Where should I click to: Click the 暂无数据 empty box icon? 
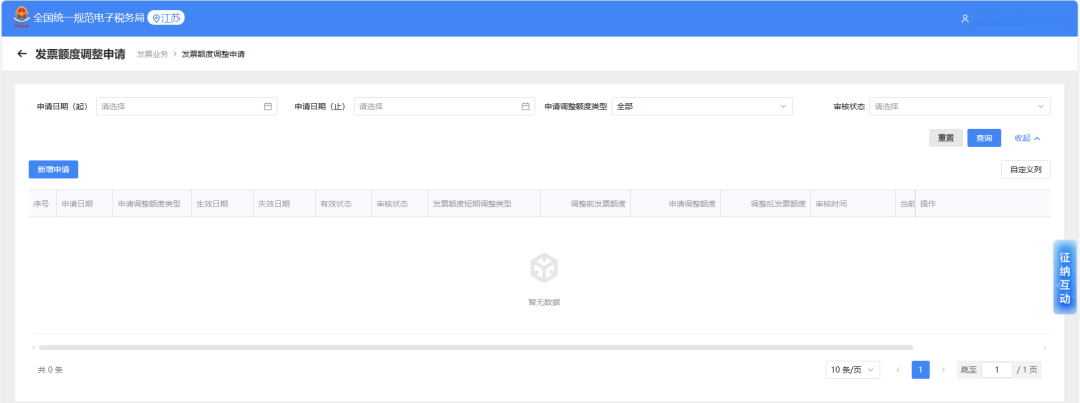click(544, 268)
